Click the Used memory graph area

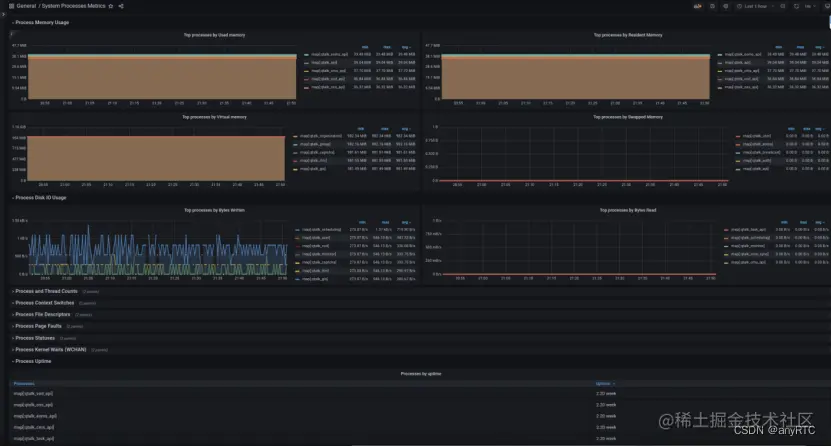point(162,76)
